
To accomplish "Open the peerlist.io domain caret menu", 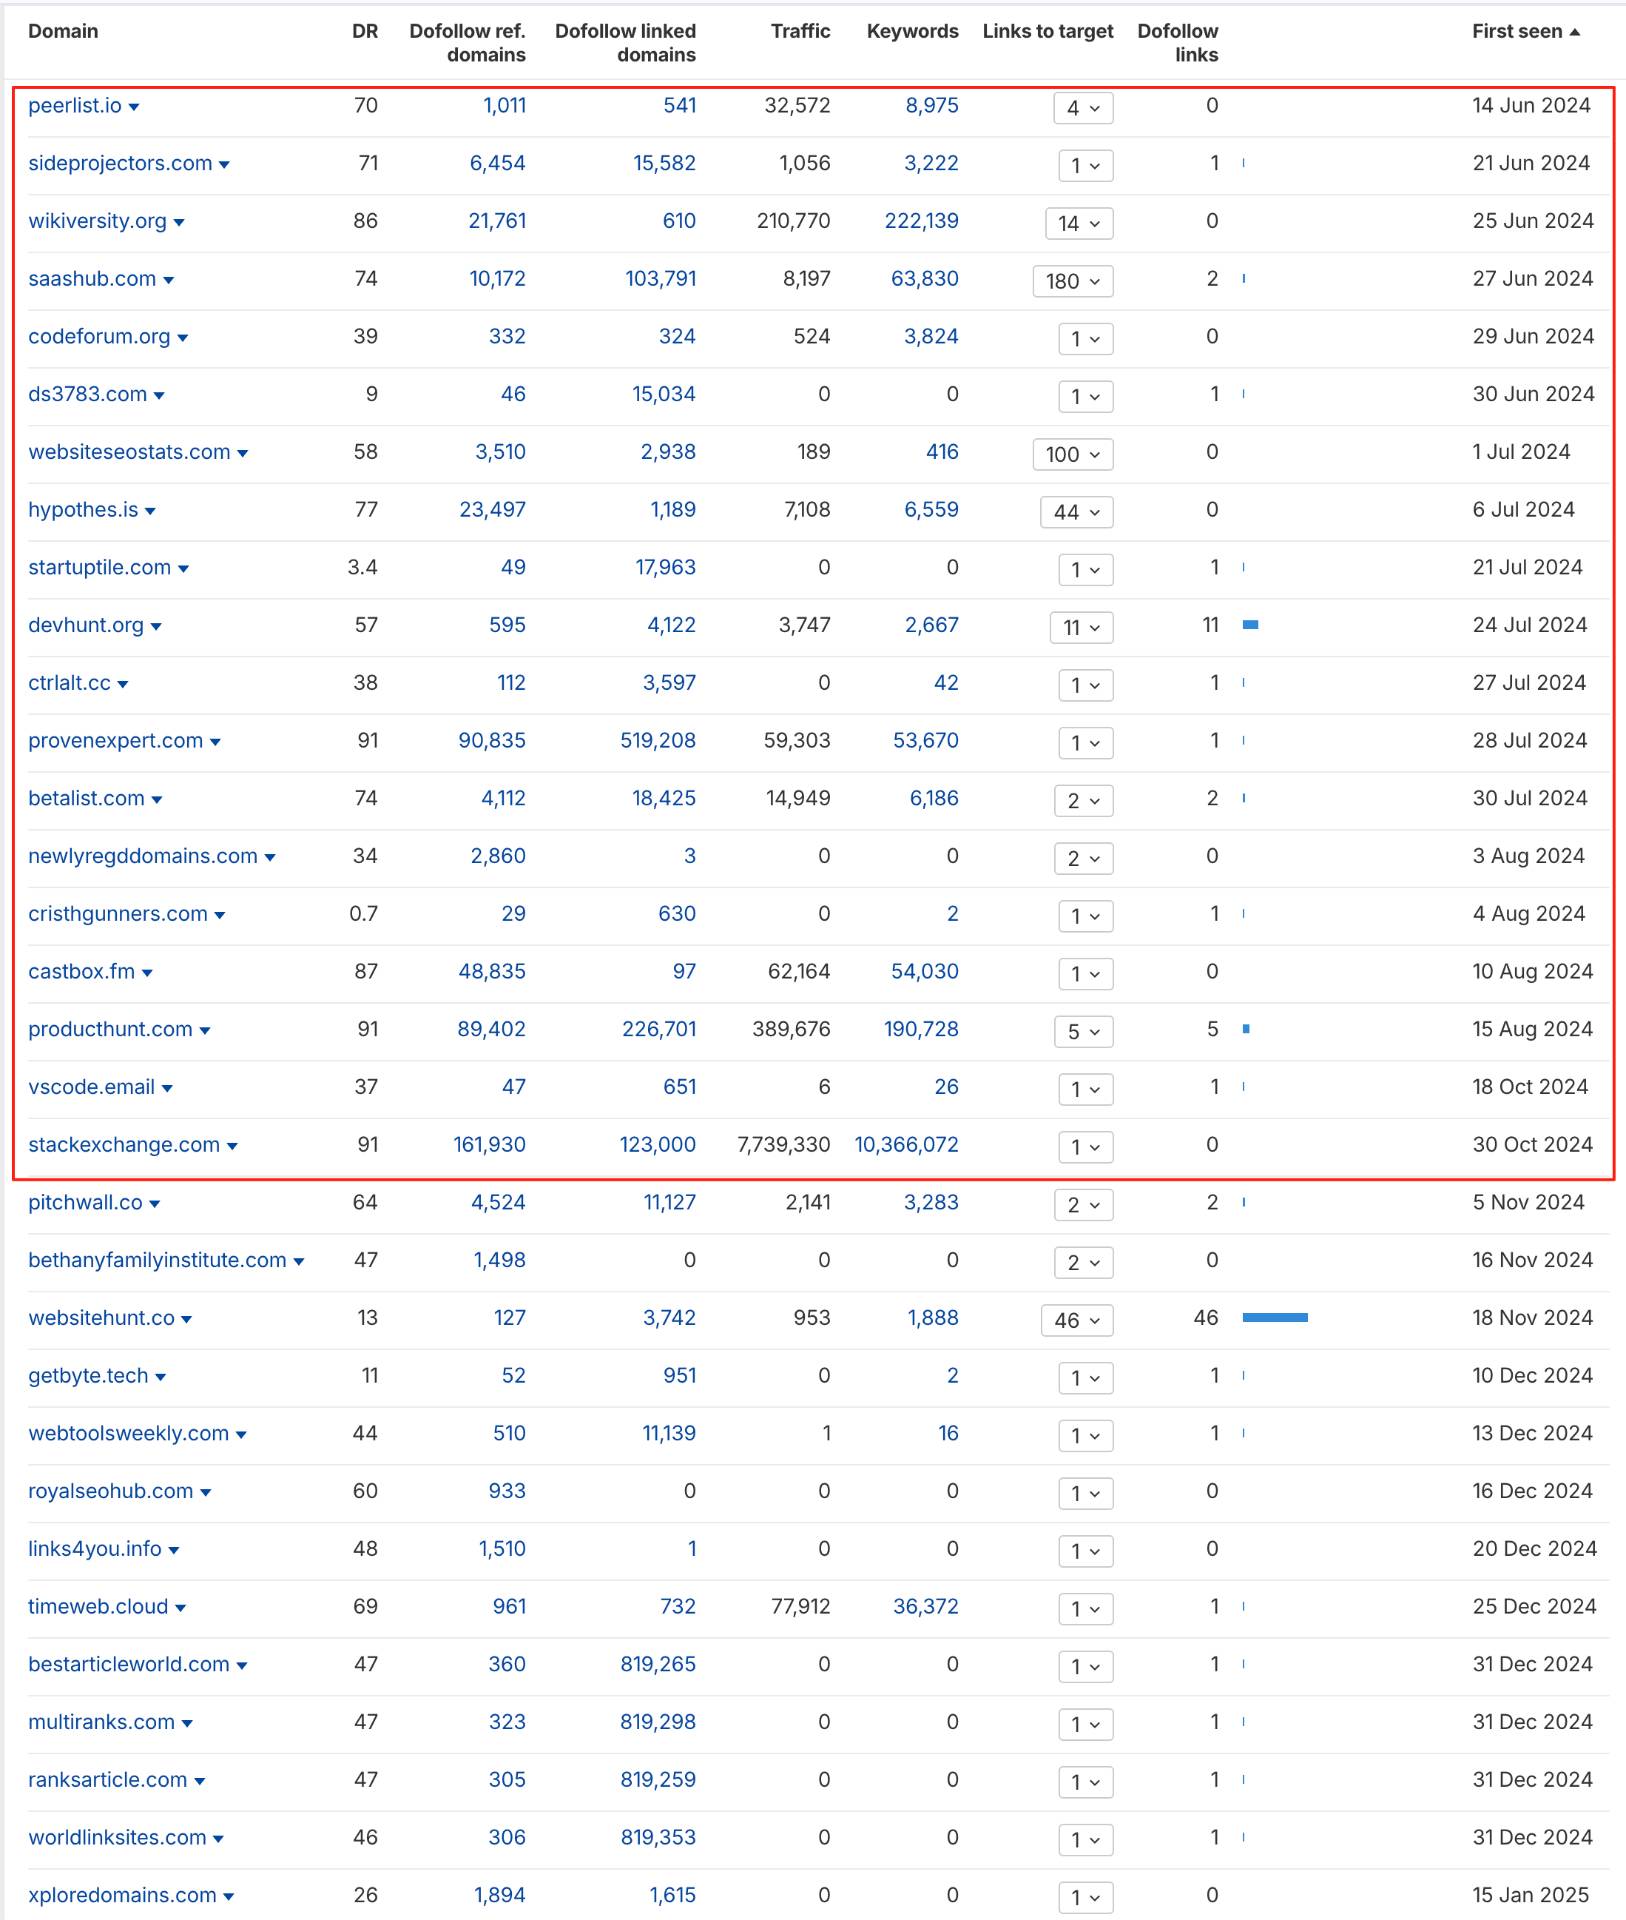I will coord(134,107).
